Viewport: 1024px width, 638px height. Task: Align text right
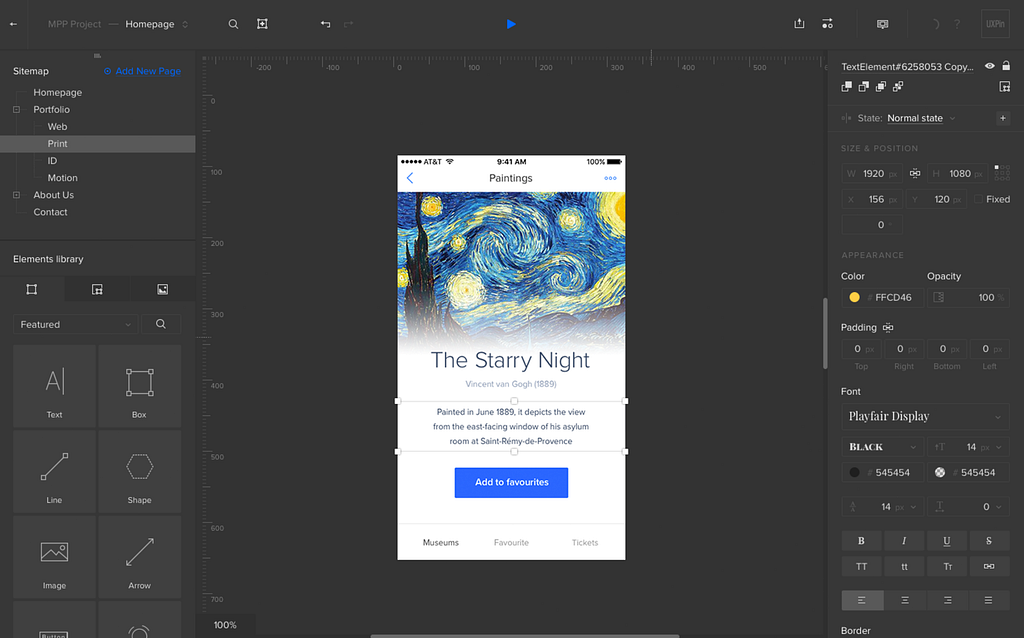(947, 600)
